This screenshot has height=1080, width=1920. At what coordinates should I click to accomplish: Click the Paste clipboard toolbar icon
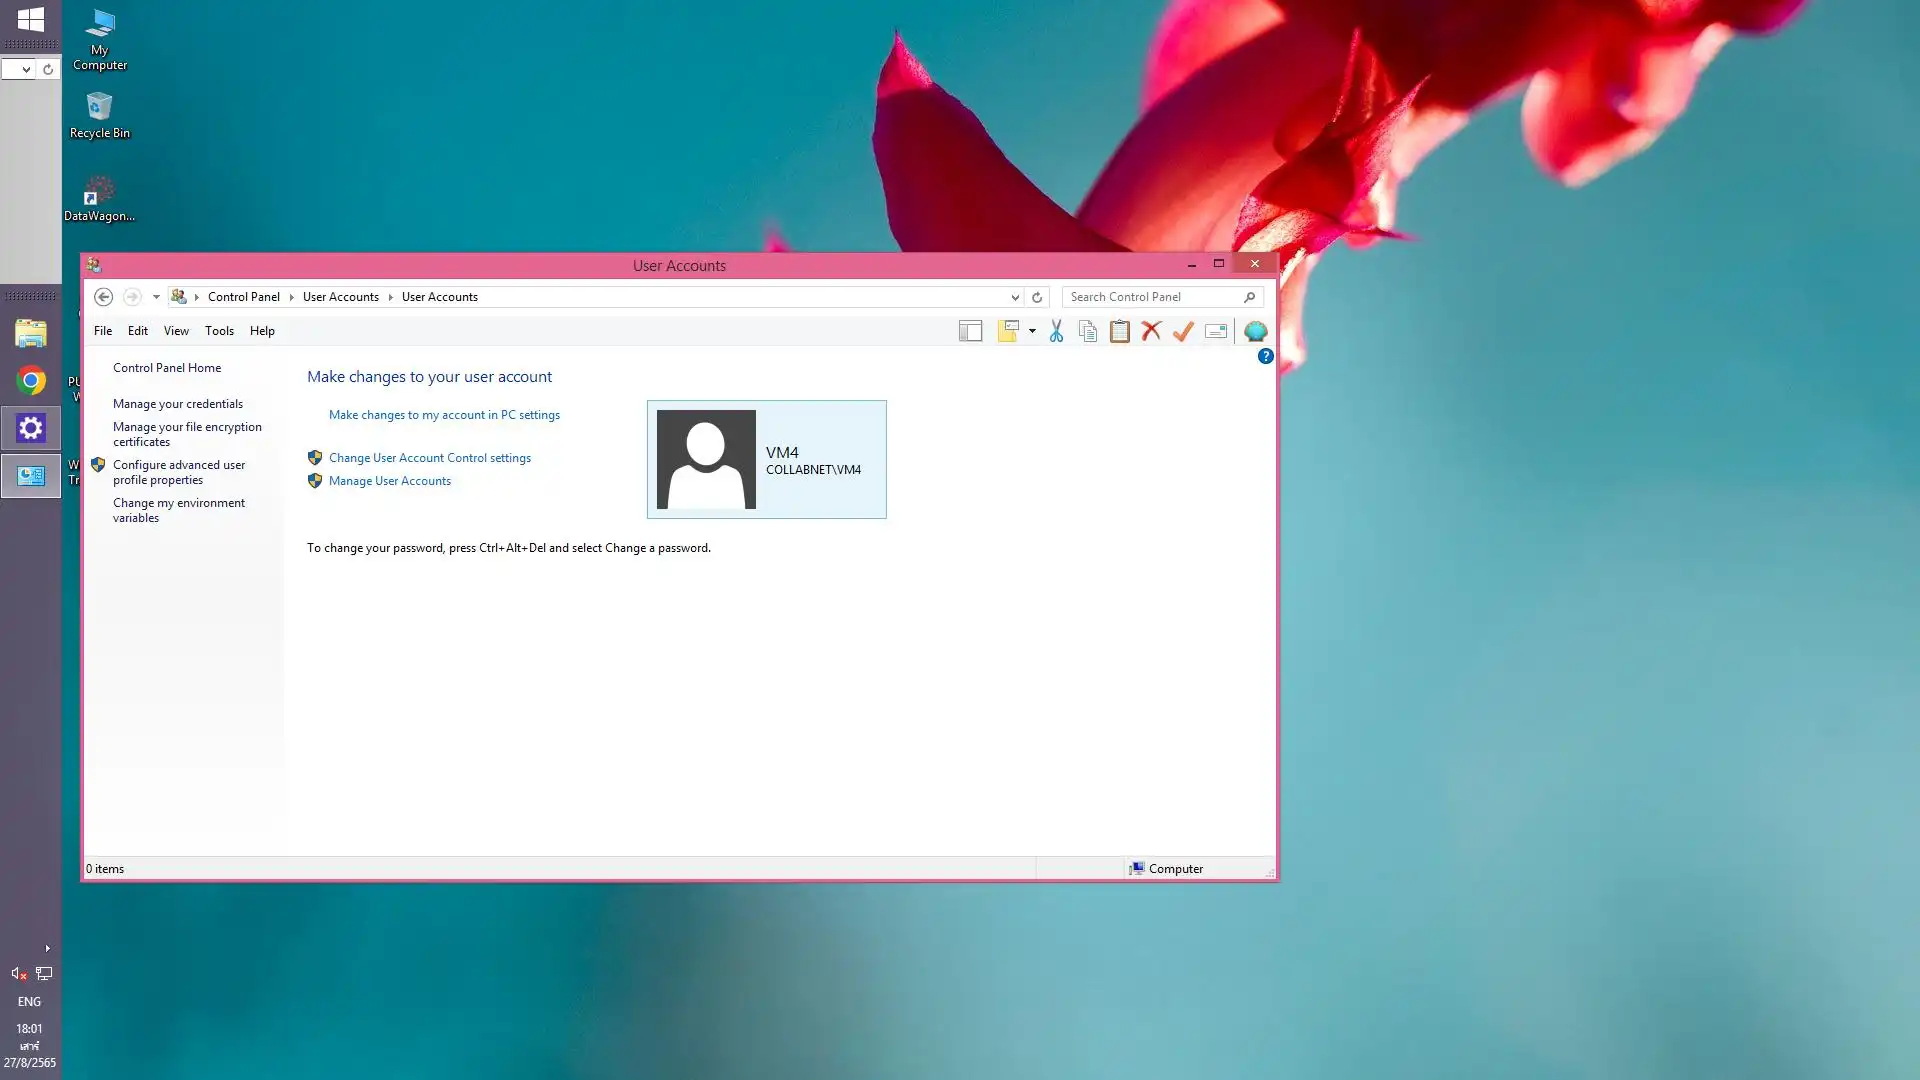pos(1120,331)
